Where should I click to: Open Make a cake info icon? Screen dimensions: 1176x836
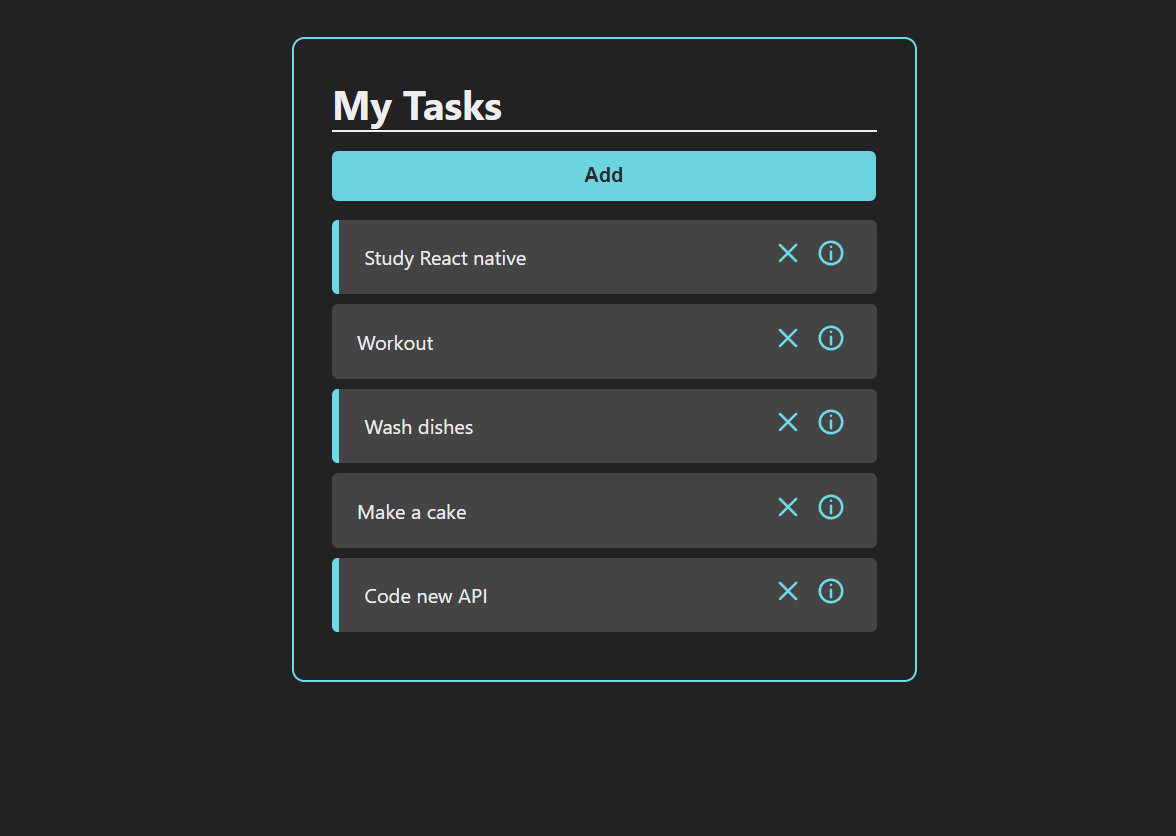click(x=830, y=507)
